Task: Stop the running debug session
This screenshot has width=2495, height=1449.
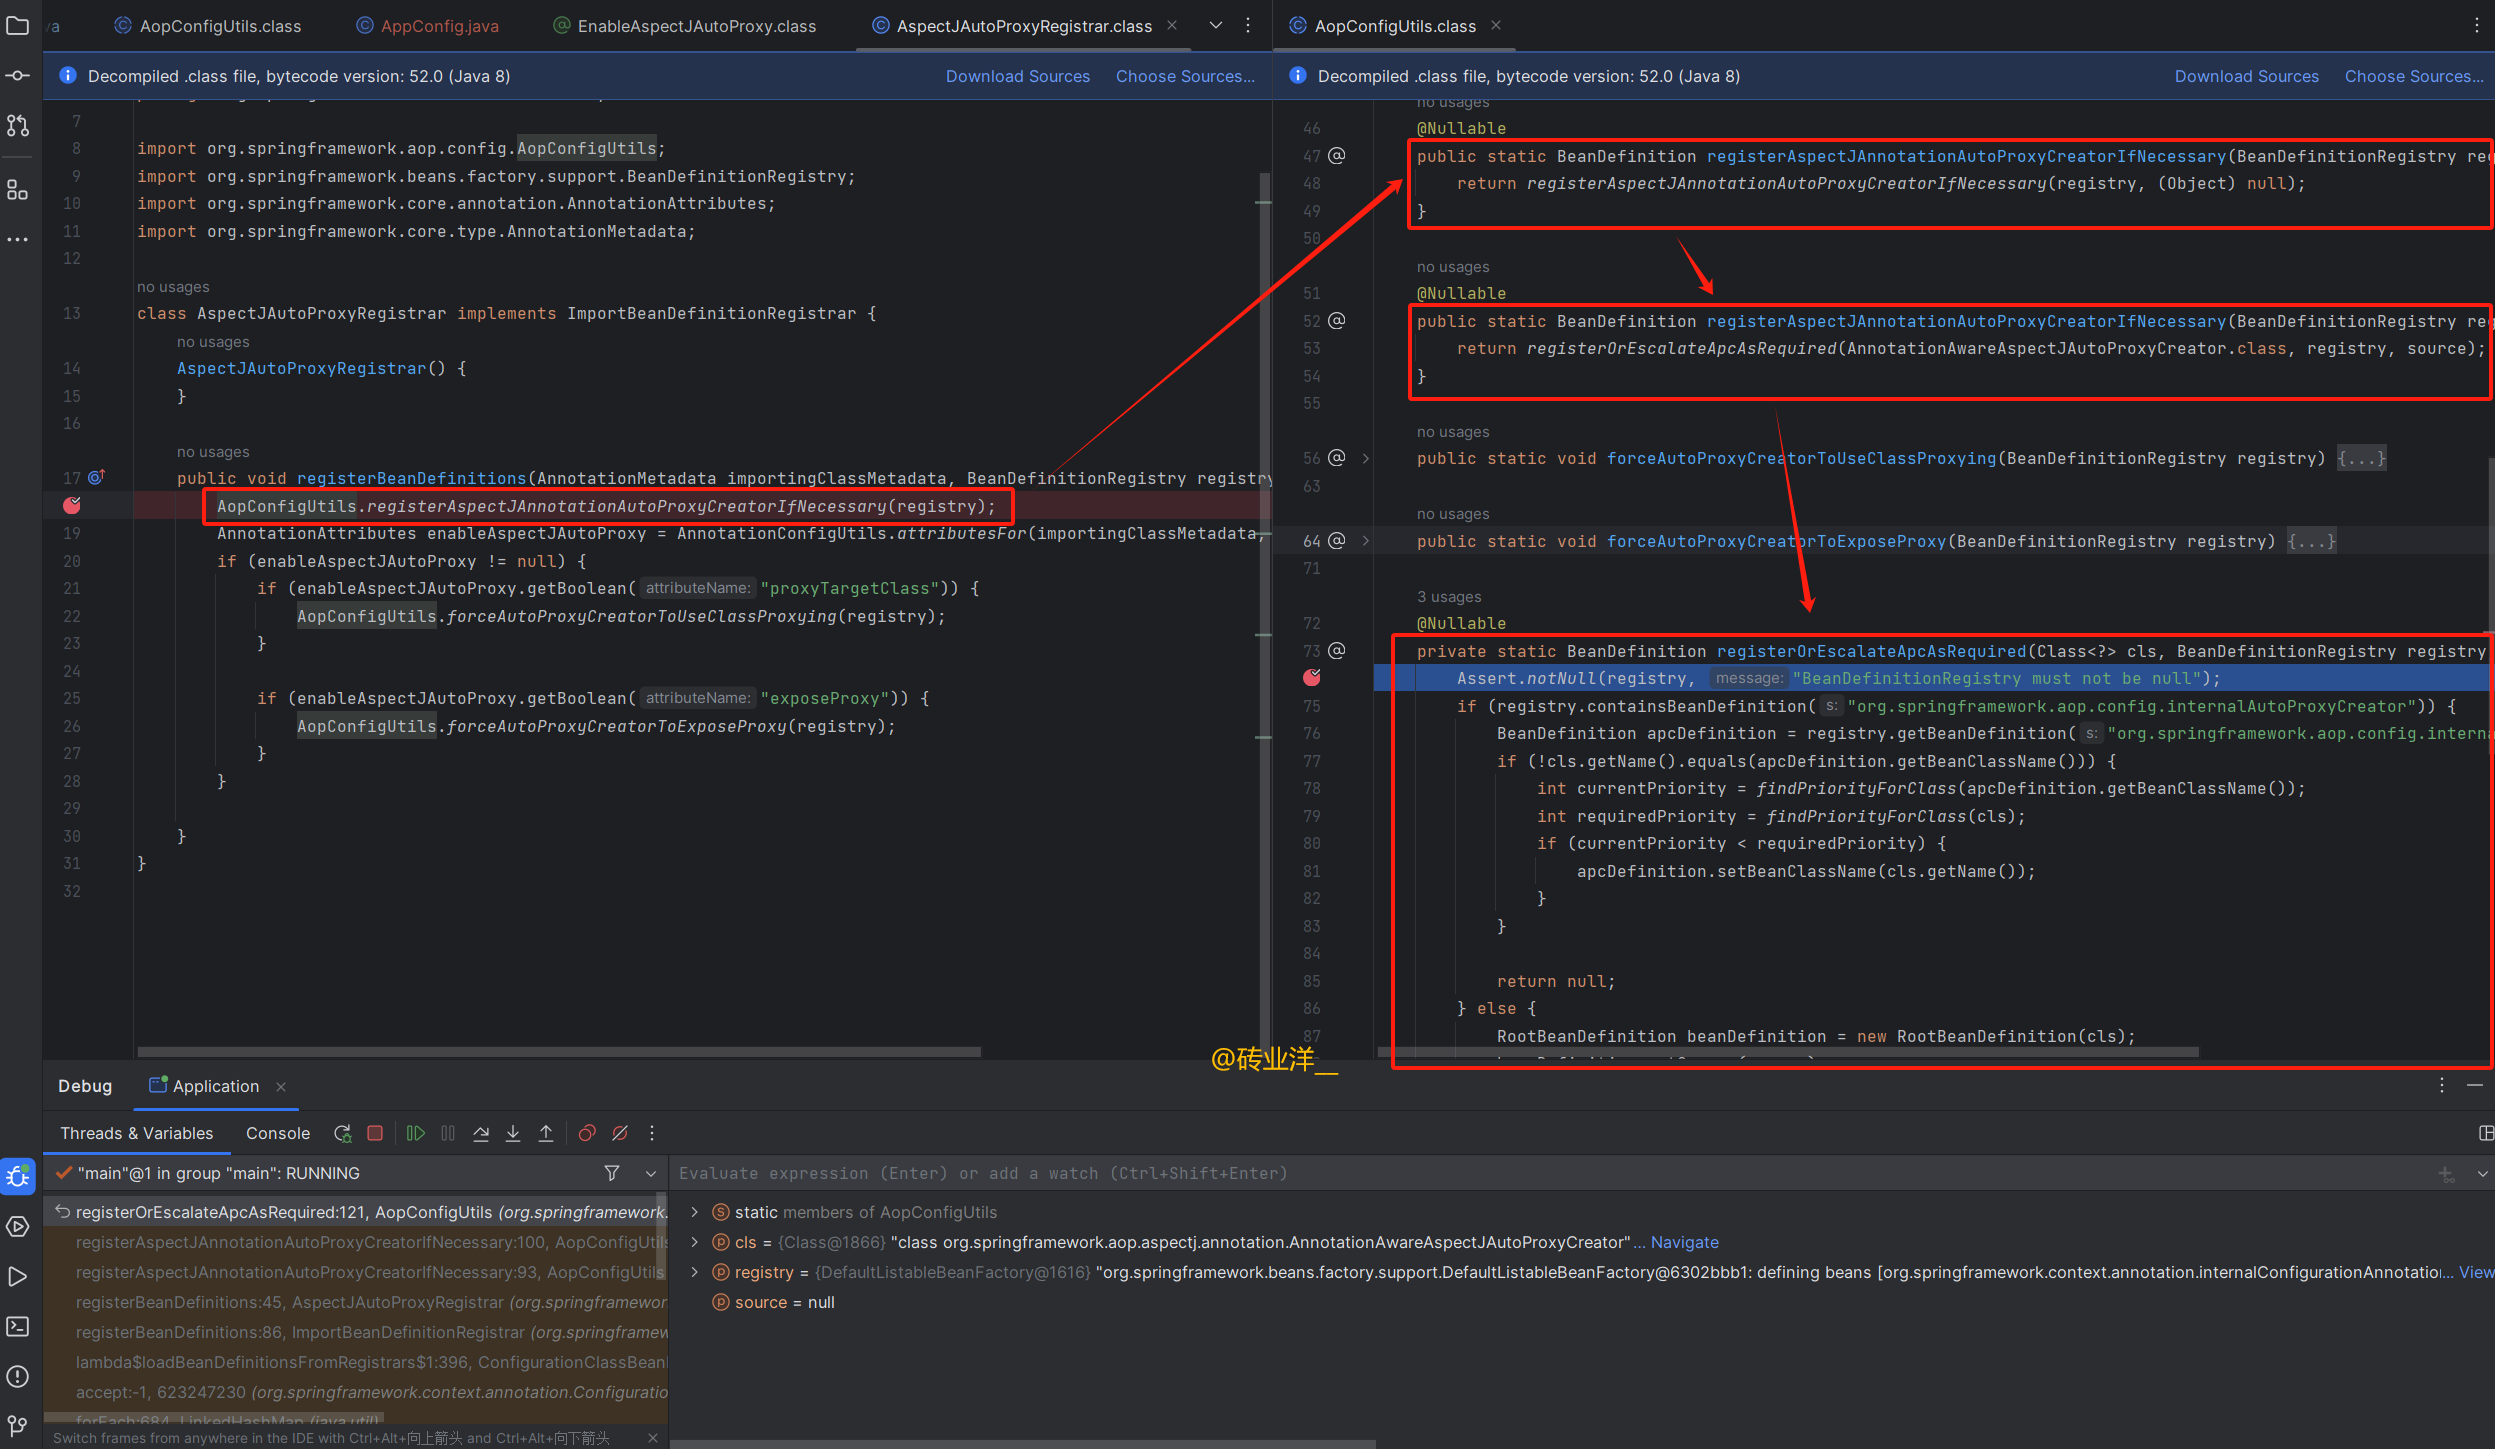Action: click(375, 1133)
